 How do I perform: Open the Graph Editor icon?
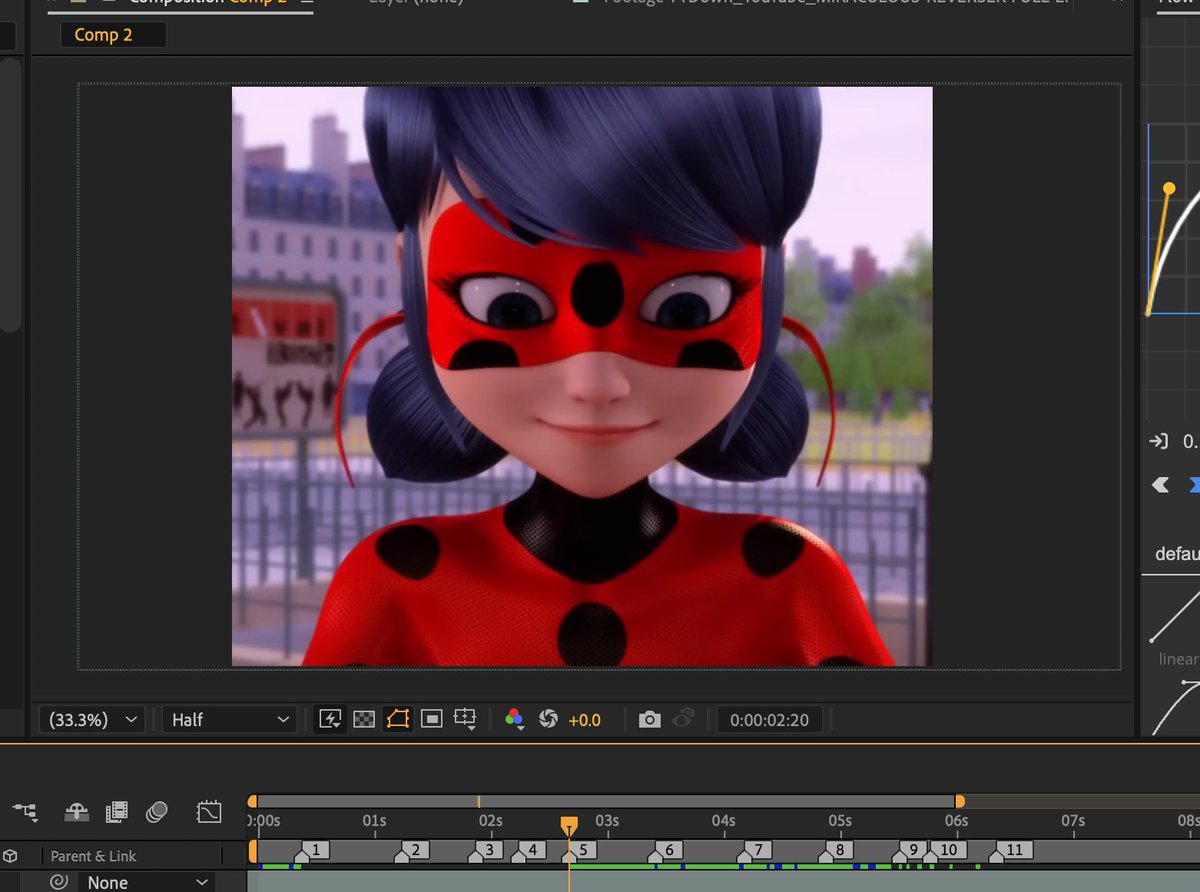[209, 812]
